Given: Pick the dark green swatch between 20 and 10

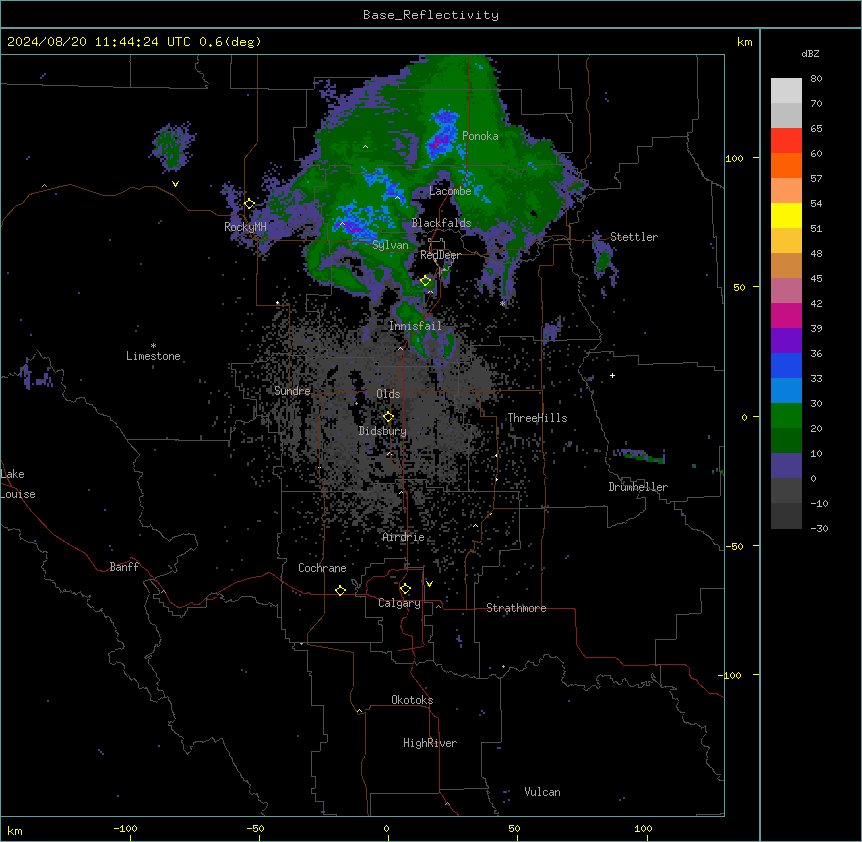Looking at the screenshot, I should (786, 441).
